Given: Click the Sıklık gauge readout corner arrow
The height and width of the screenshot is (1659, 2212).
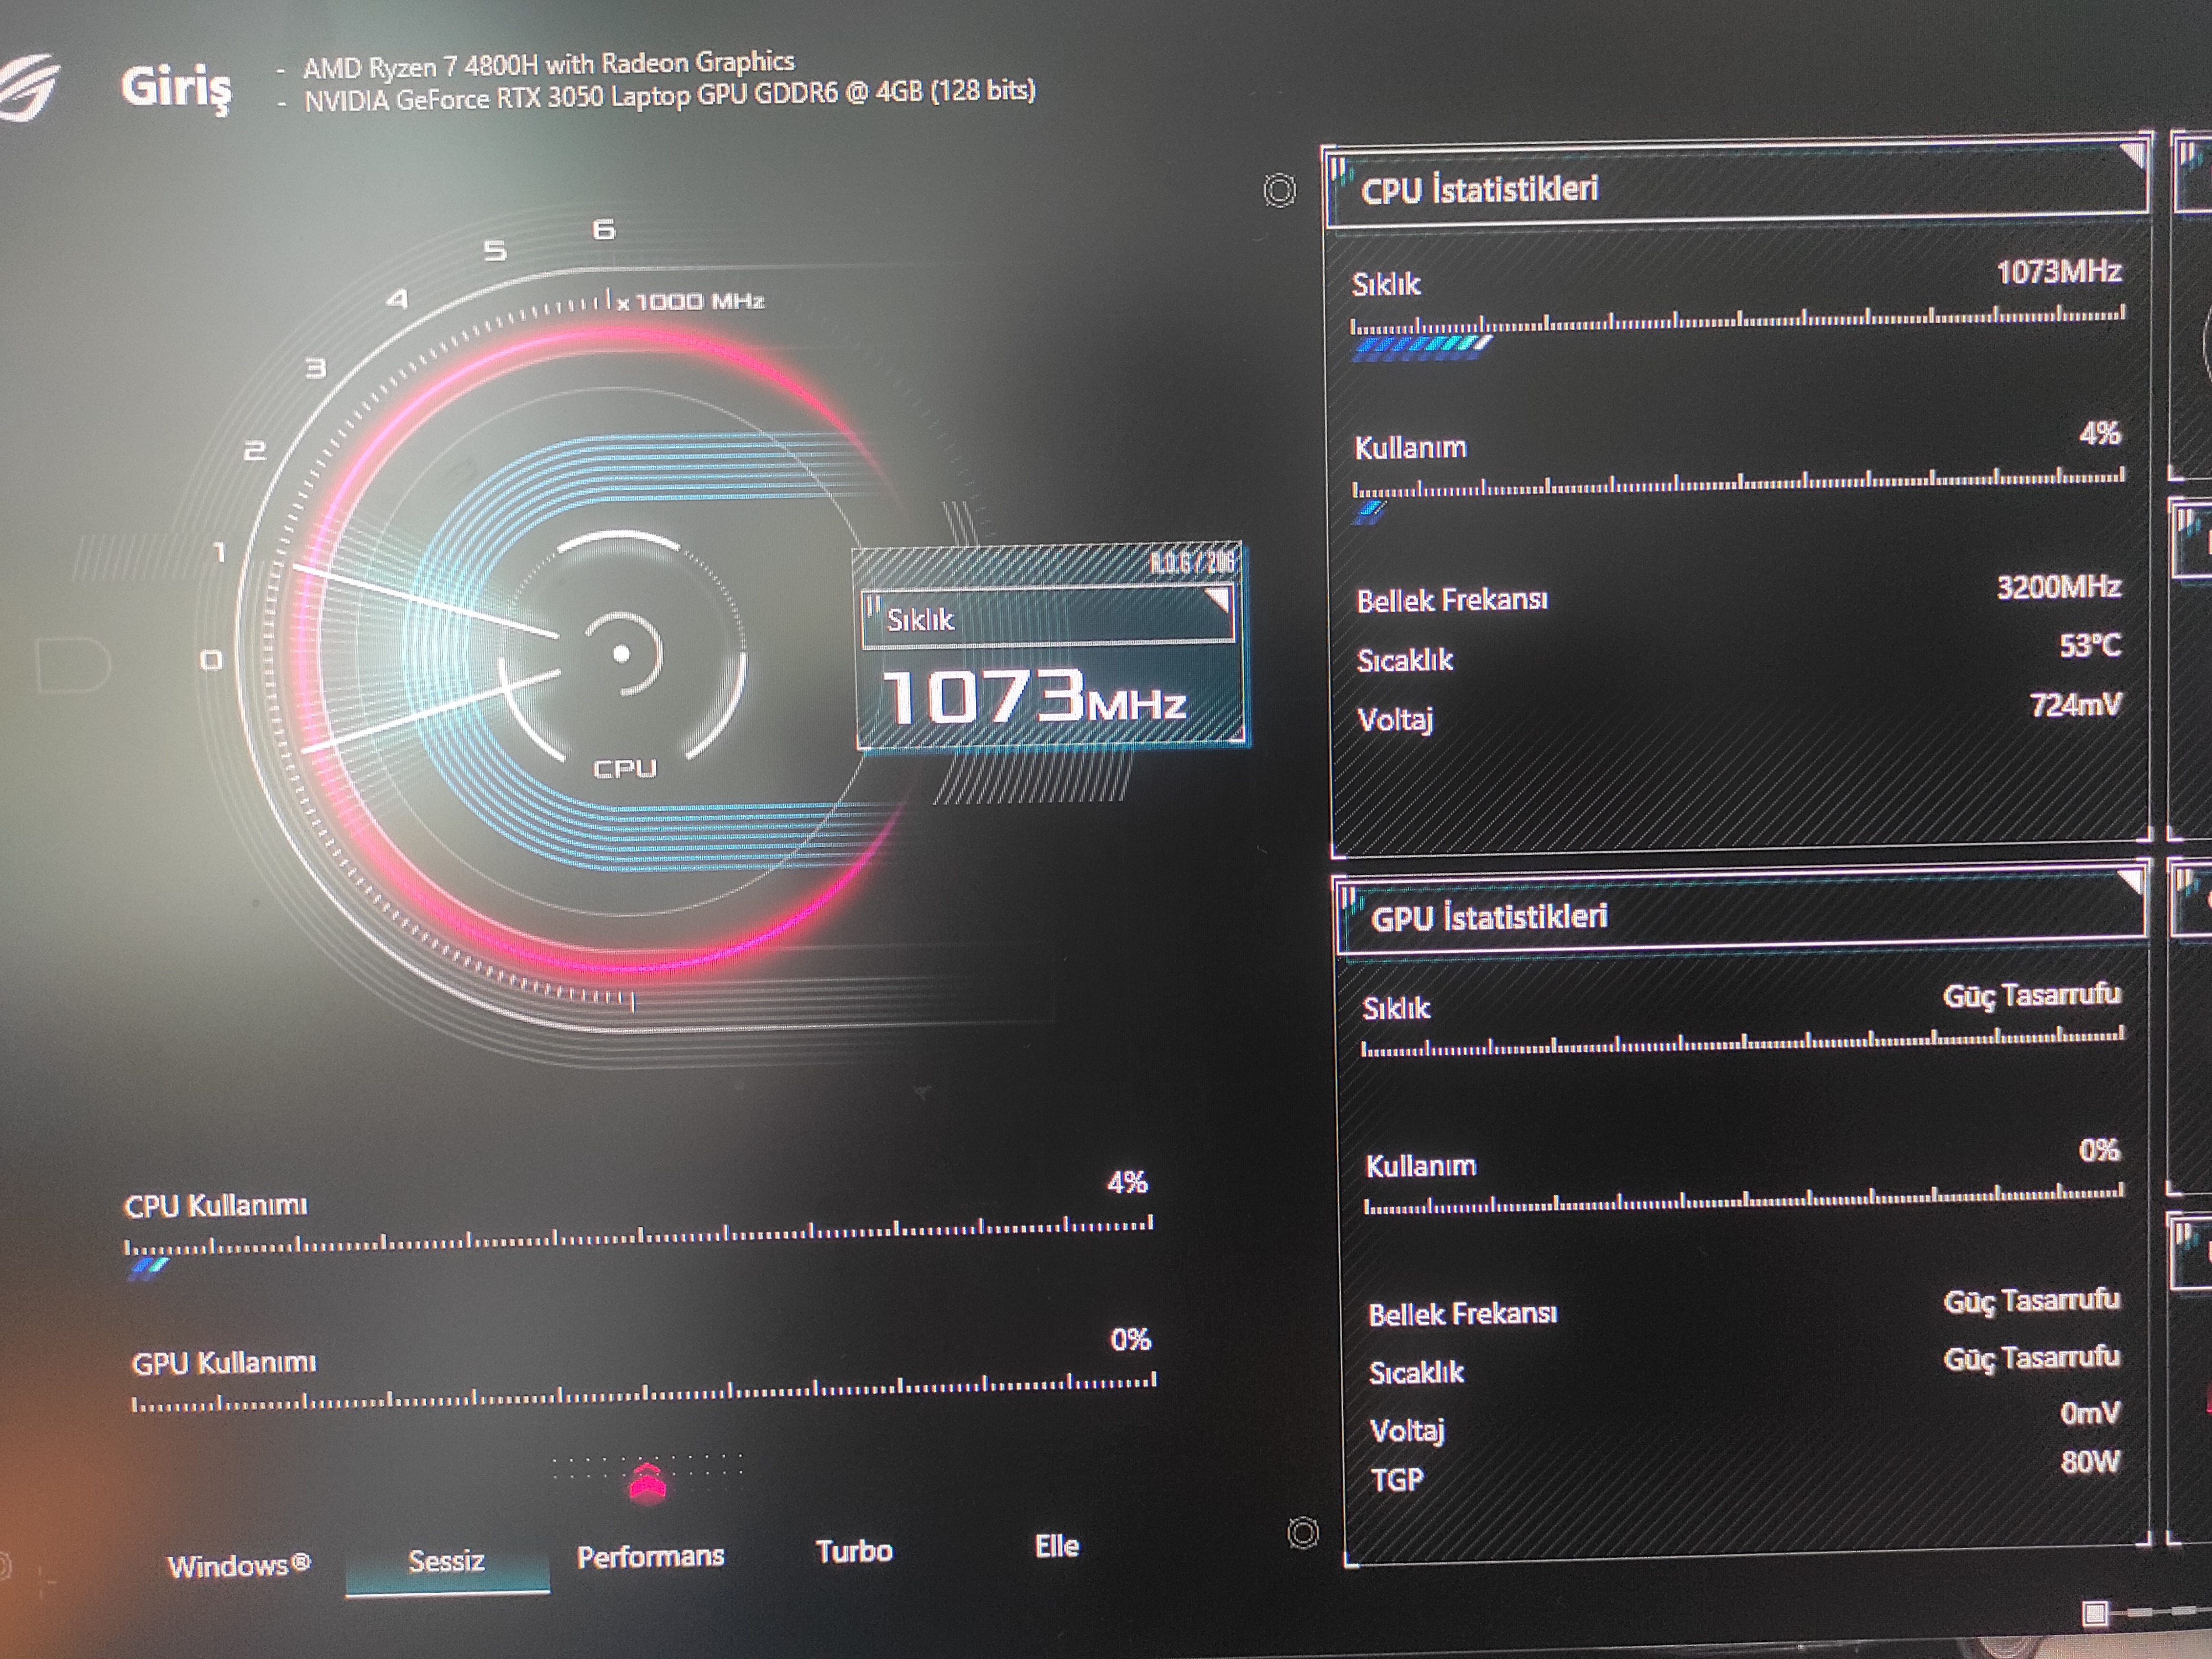Looking at the screenshot, I should pyautogui.click(x=1217, y=600).
